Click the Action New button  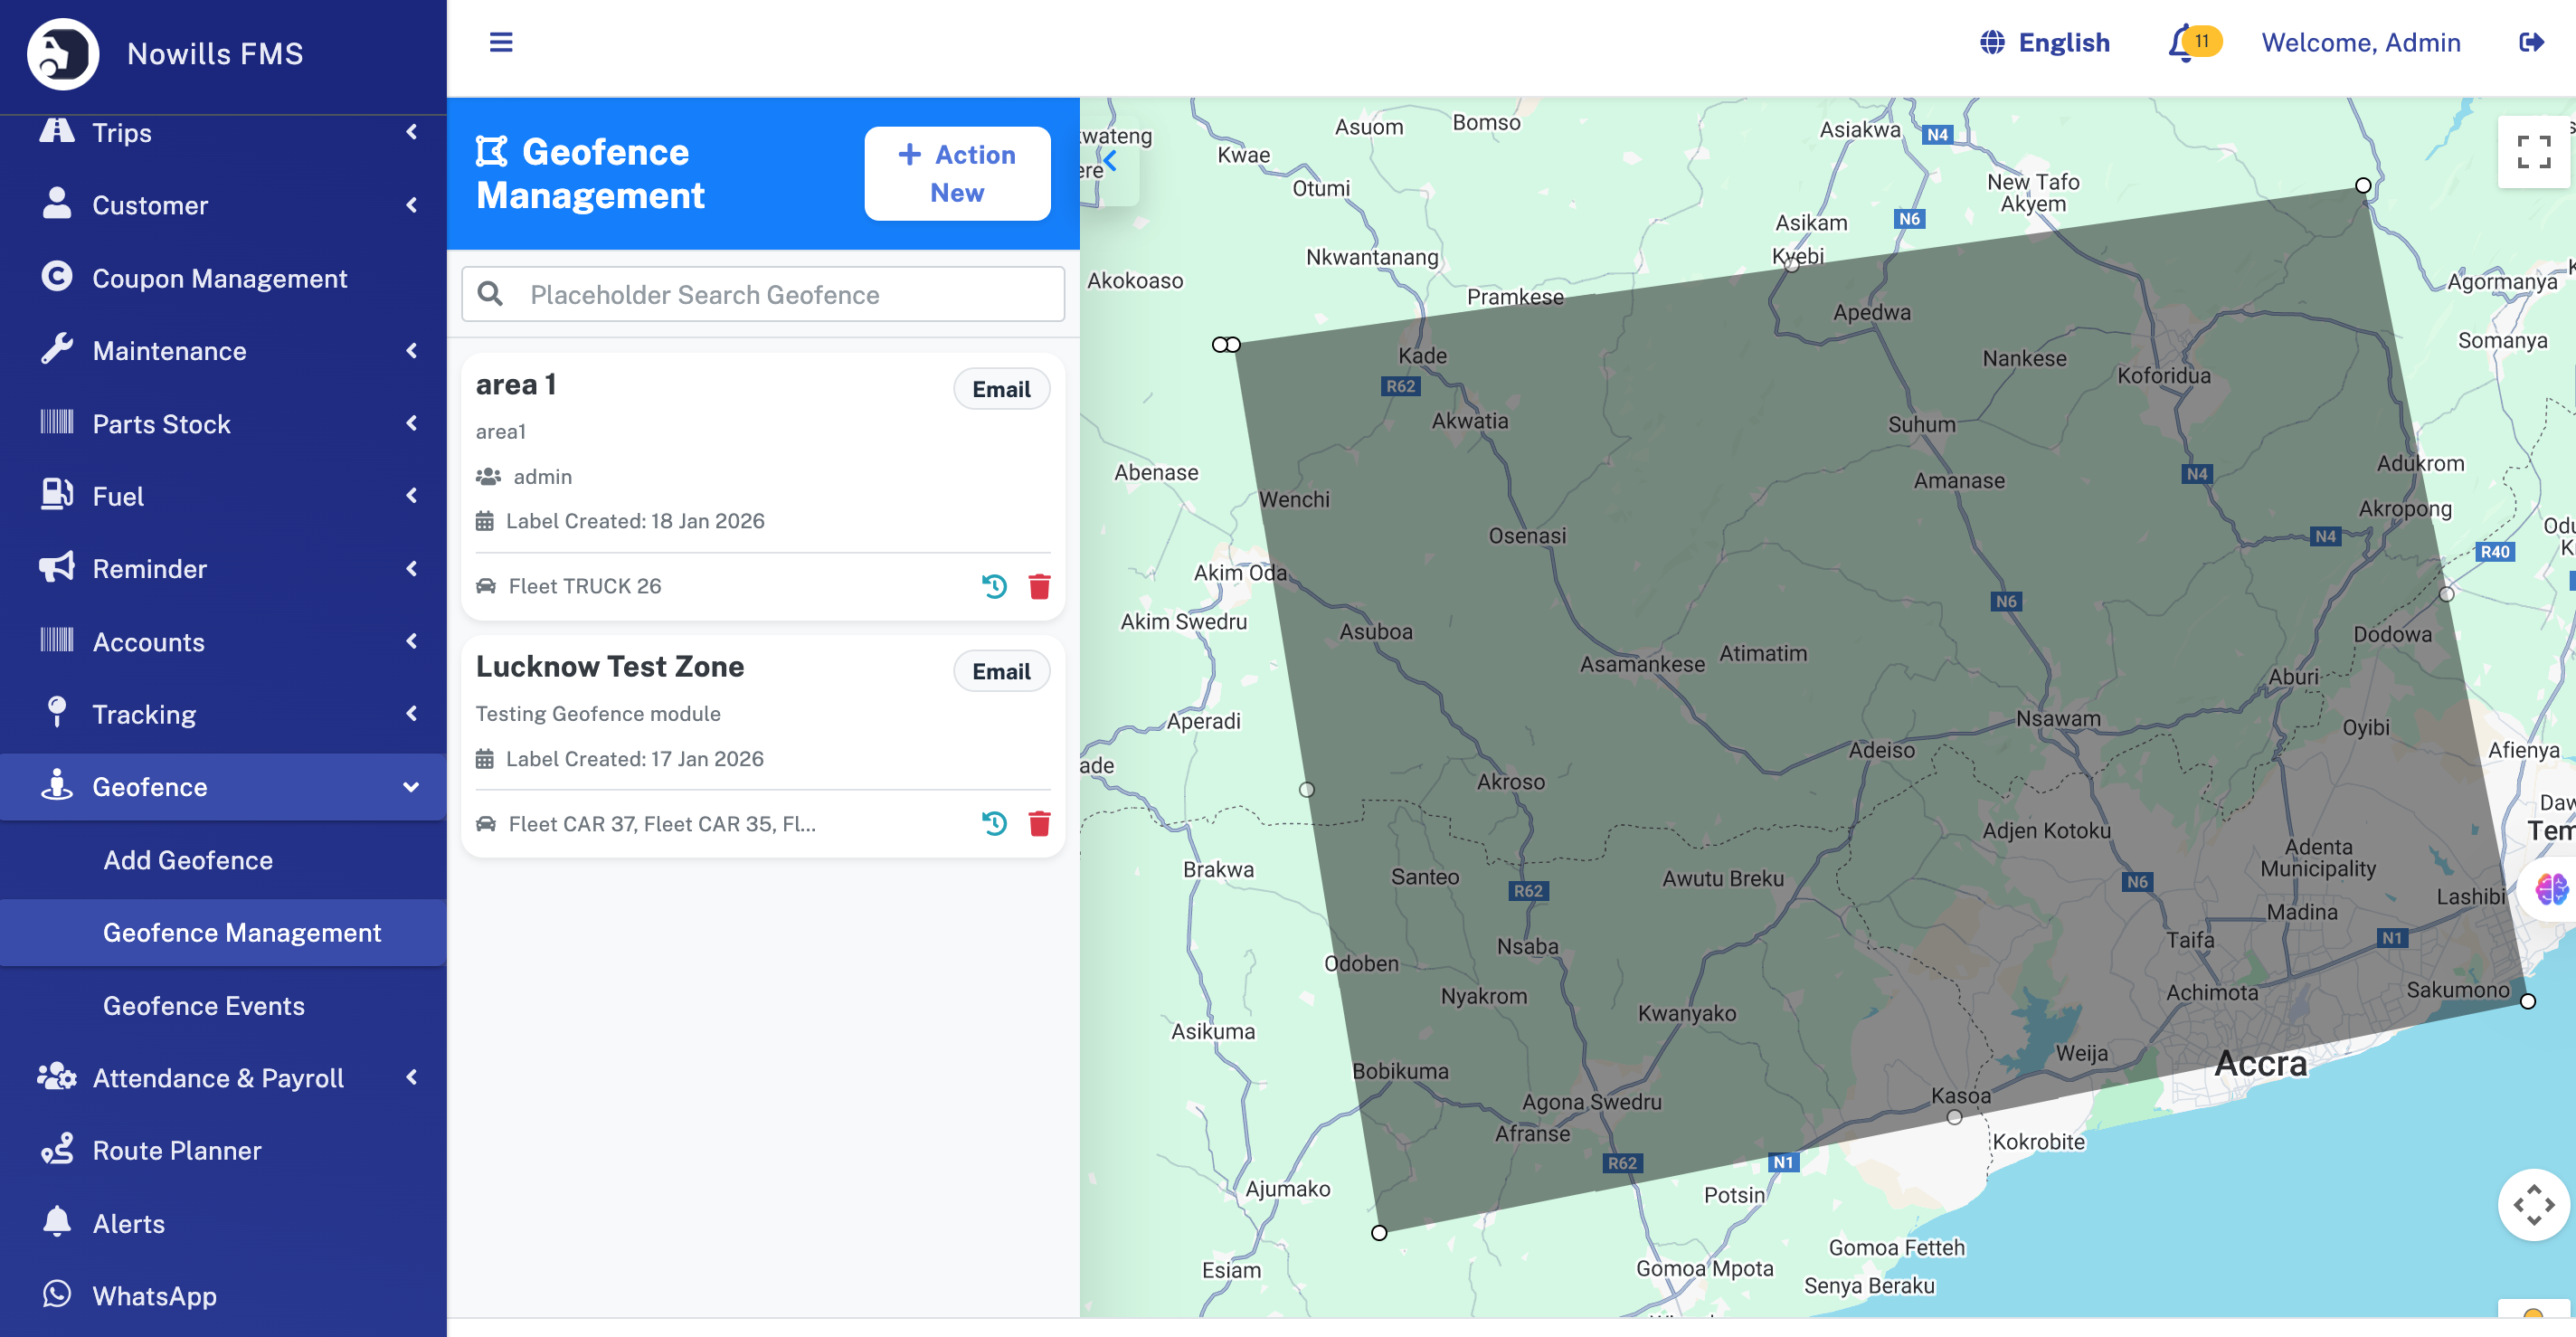(956, 173)
